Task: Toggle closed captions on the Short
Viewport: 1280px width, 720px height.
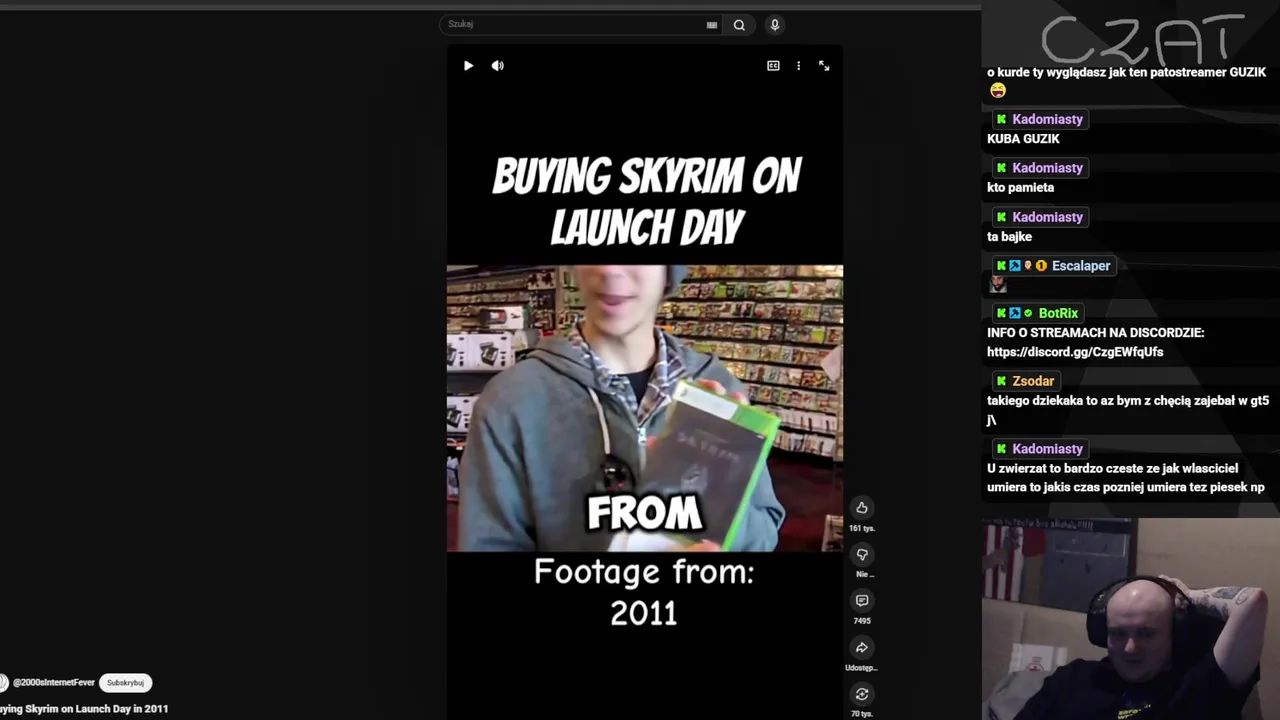Action: coord(773,66)
